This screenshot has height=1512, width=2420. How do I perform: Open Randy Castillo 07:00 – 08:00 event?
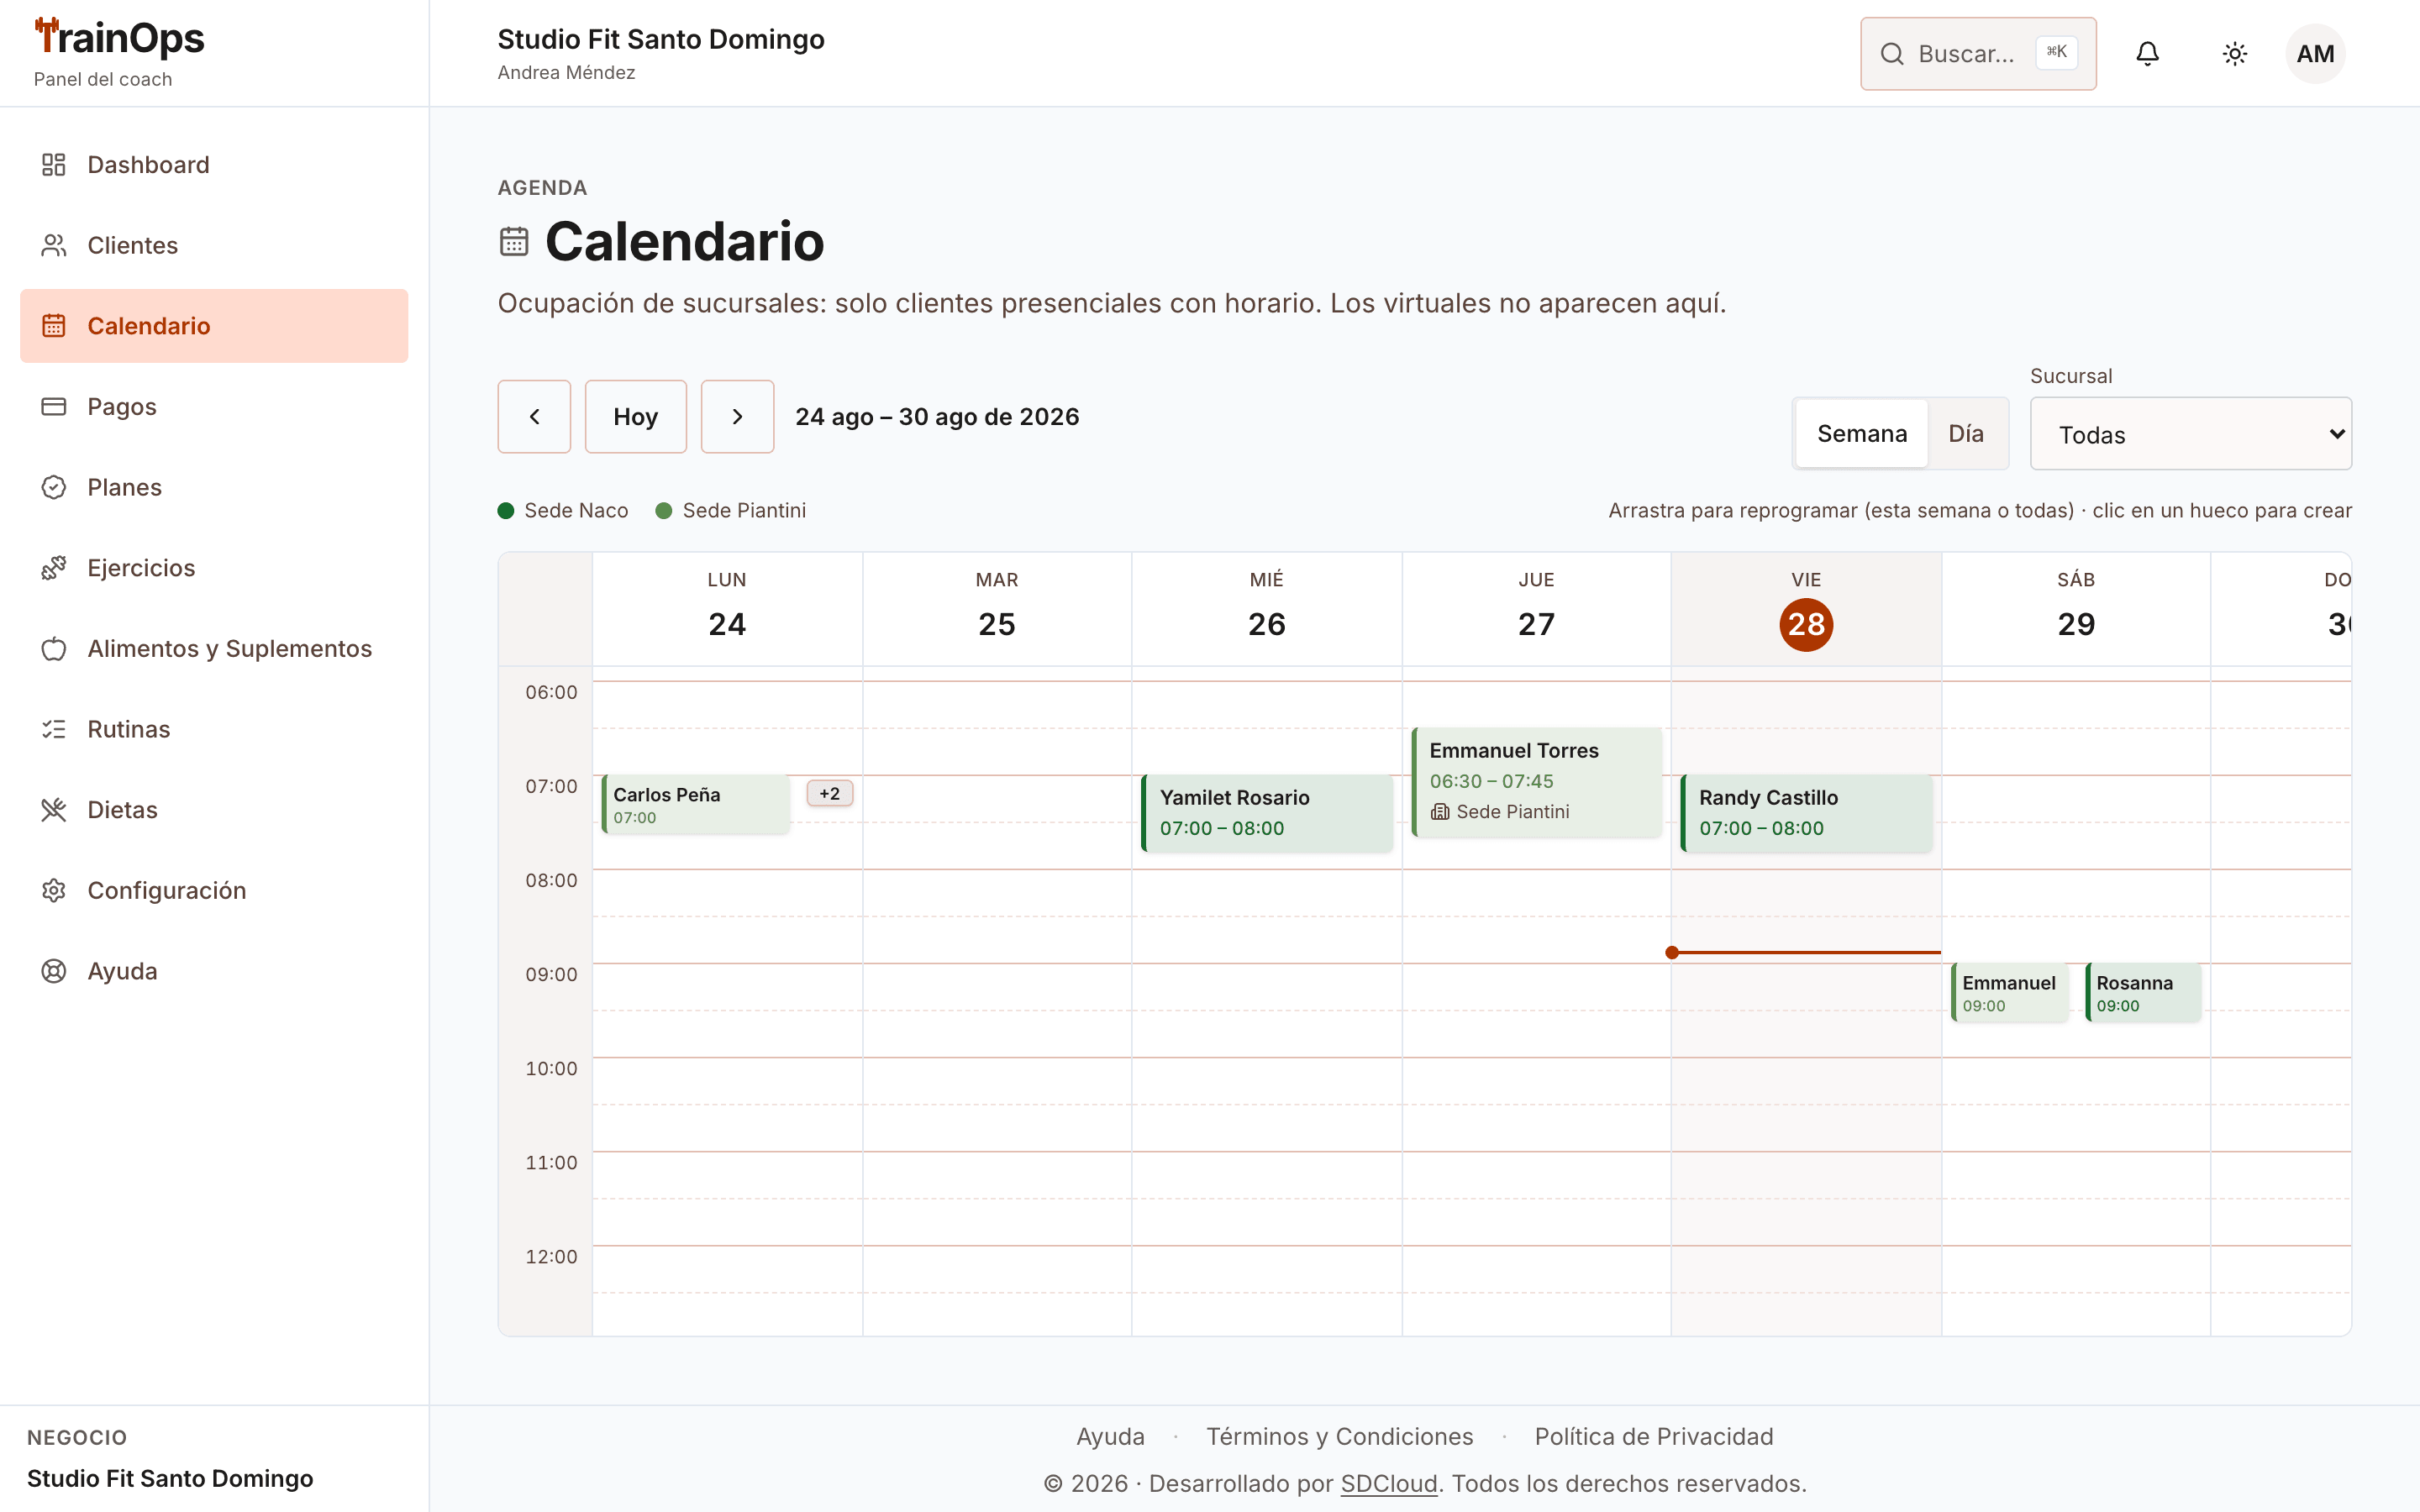1806,814
